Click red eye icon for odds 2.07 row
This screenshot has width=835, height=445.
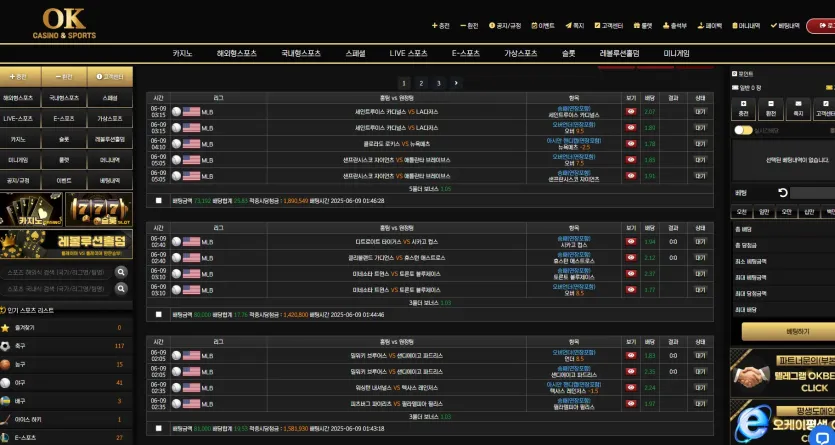631,112
